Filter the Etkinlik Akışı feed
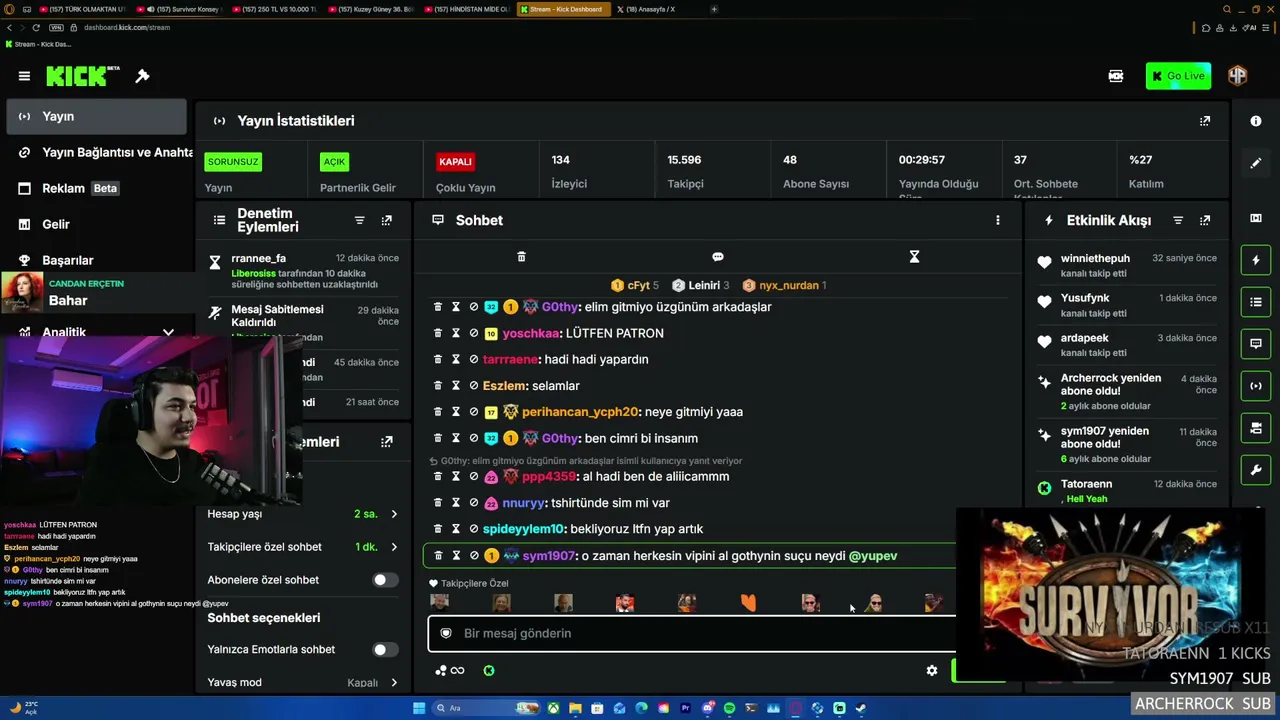This screenshot has width=1280, height=720. (1178, 220)
